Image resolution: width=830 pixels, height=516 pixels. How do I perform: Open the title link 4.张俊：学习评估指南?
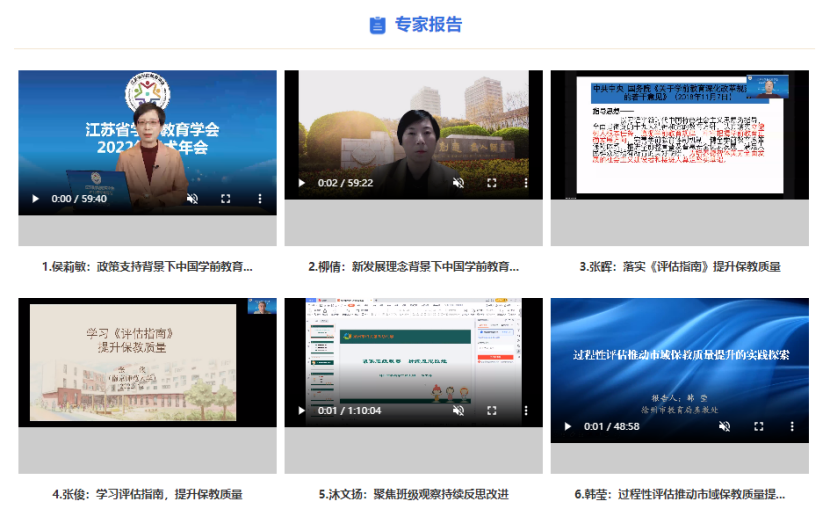pos(147,494)
